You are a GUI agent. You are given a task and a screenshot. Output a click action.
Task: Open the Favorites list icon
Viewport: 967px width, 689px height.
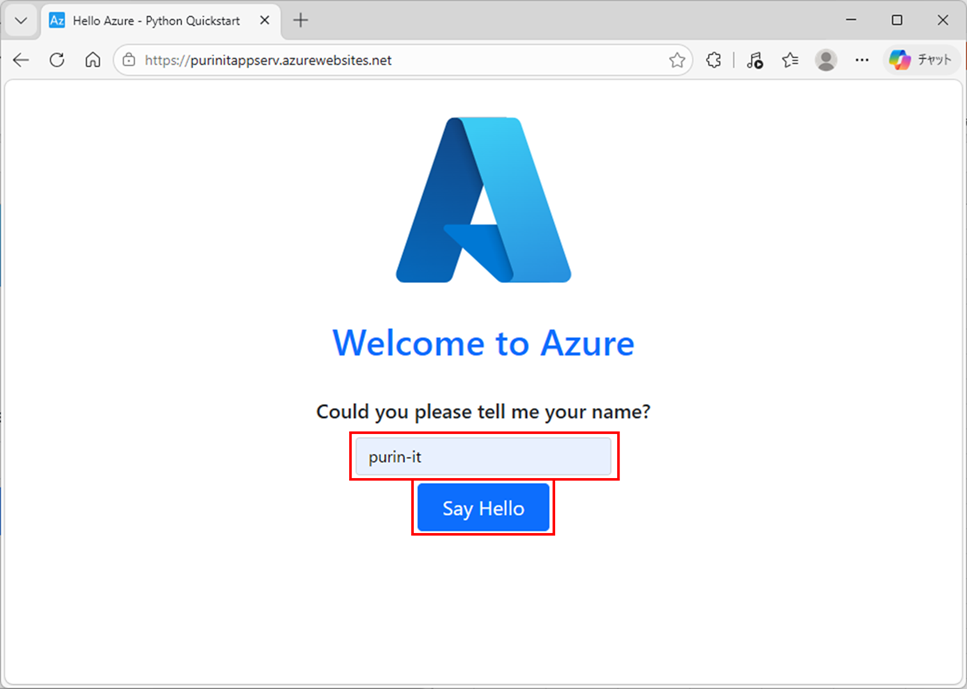[790, 60]
